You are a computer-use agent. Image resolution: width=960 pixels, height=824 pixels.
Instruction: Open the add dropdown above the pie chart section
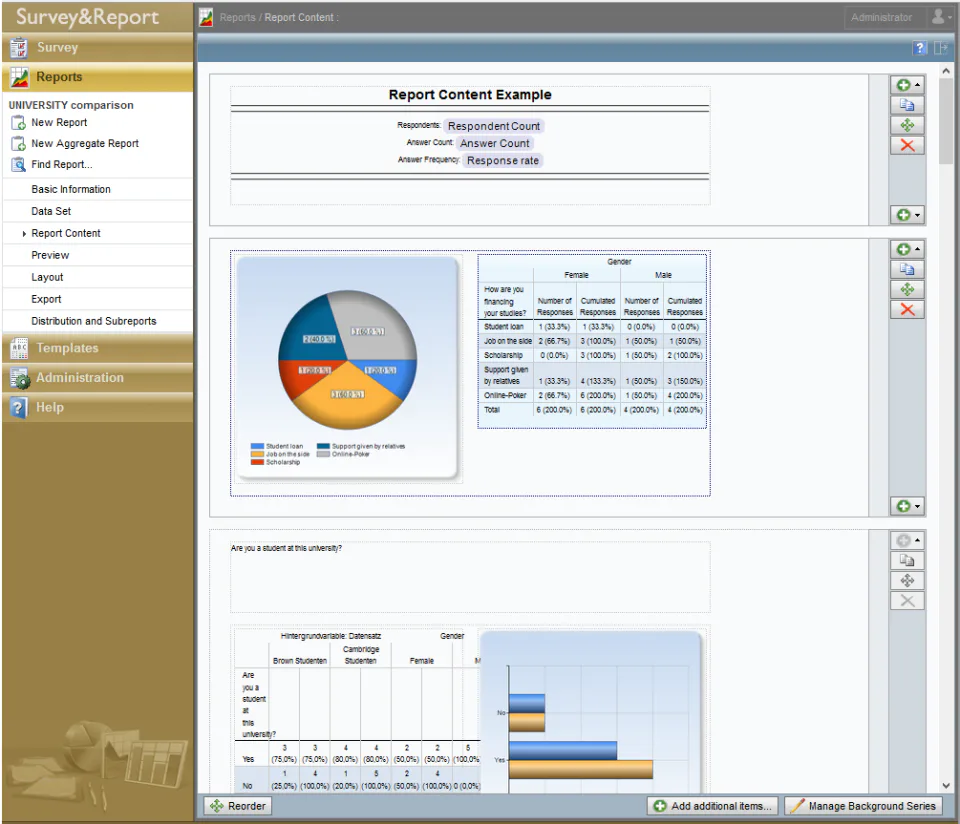(x=907, y=249)
